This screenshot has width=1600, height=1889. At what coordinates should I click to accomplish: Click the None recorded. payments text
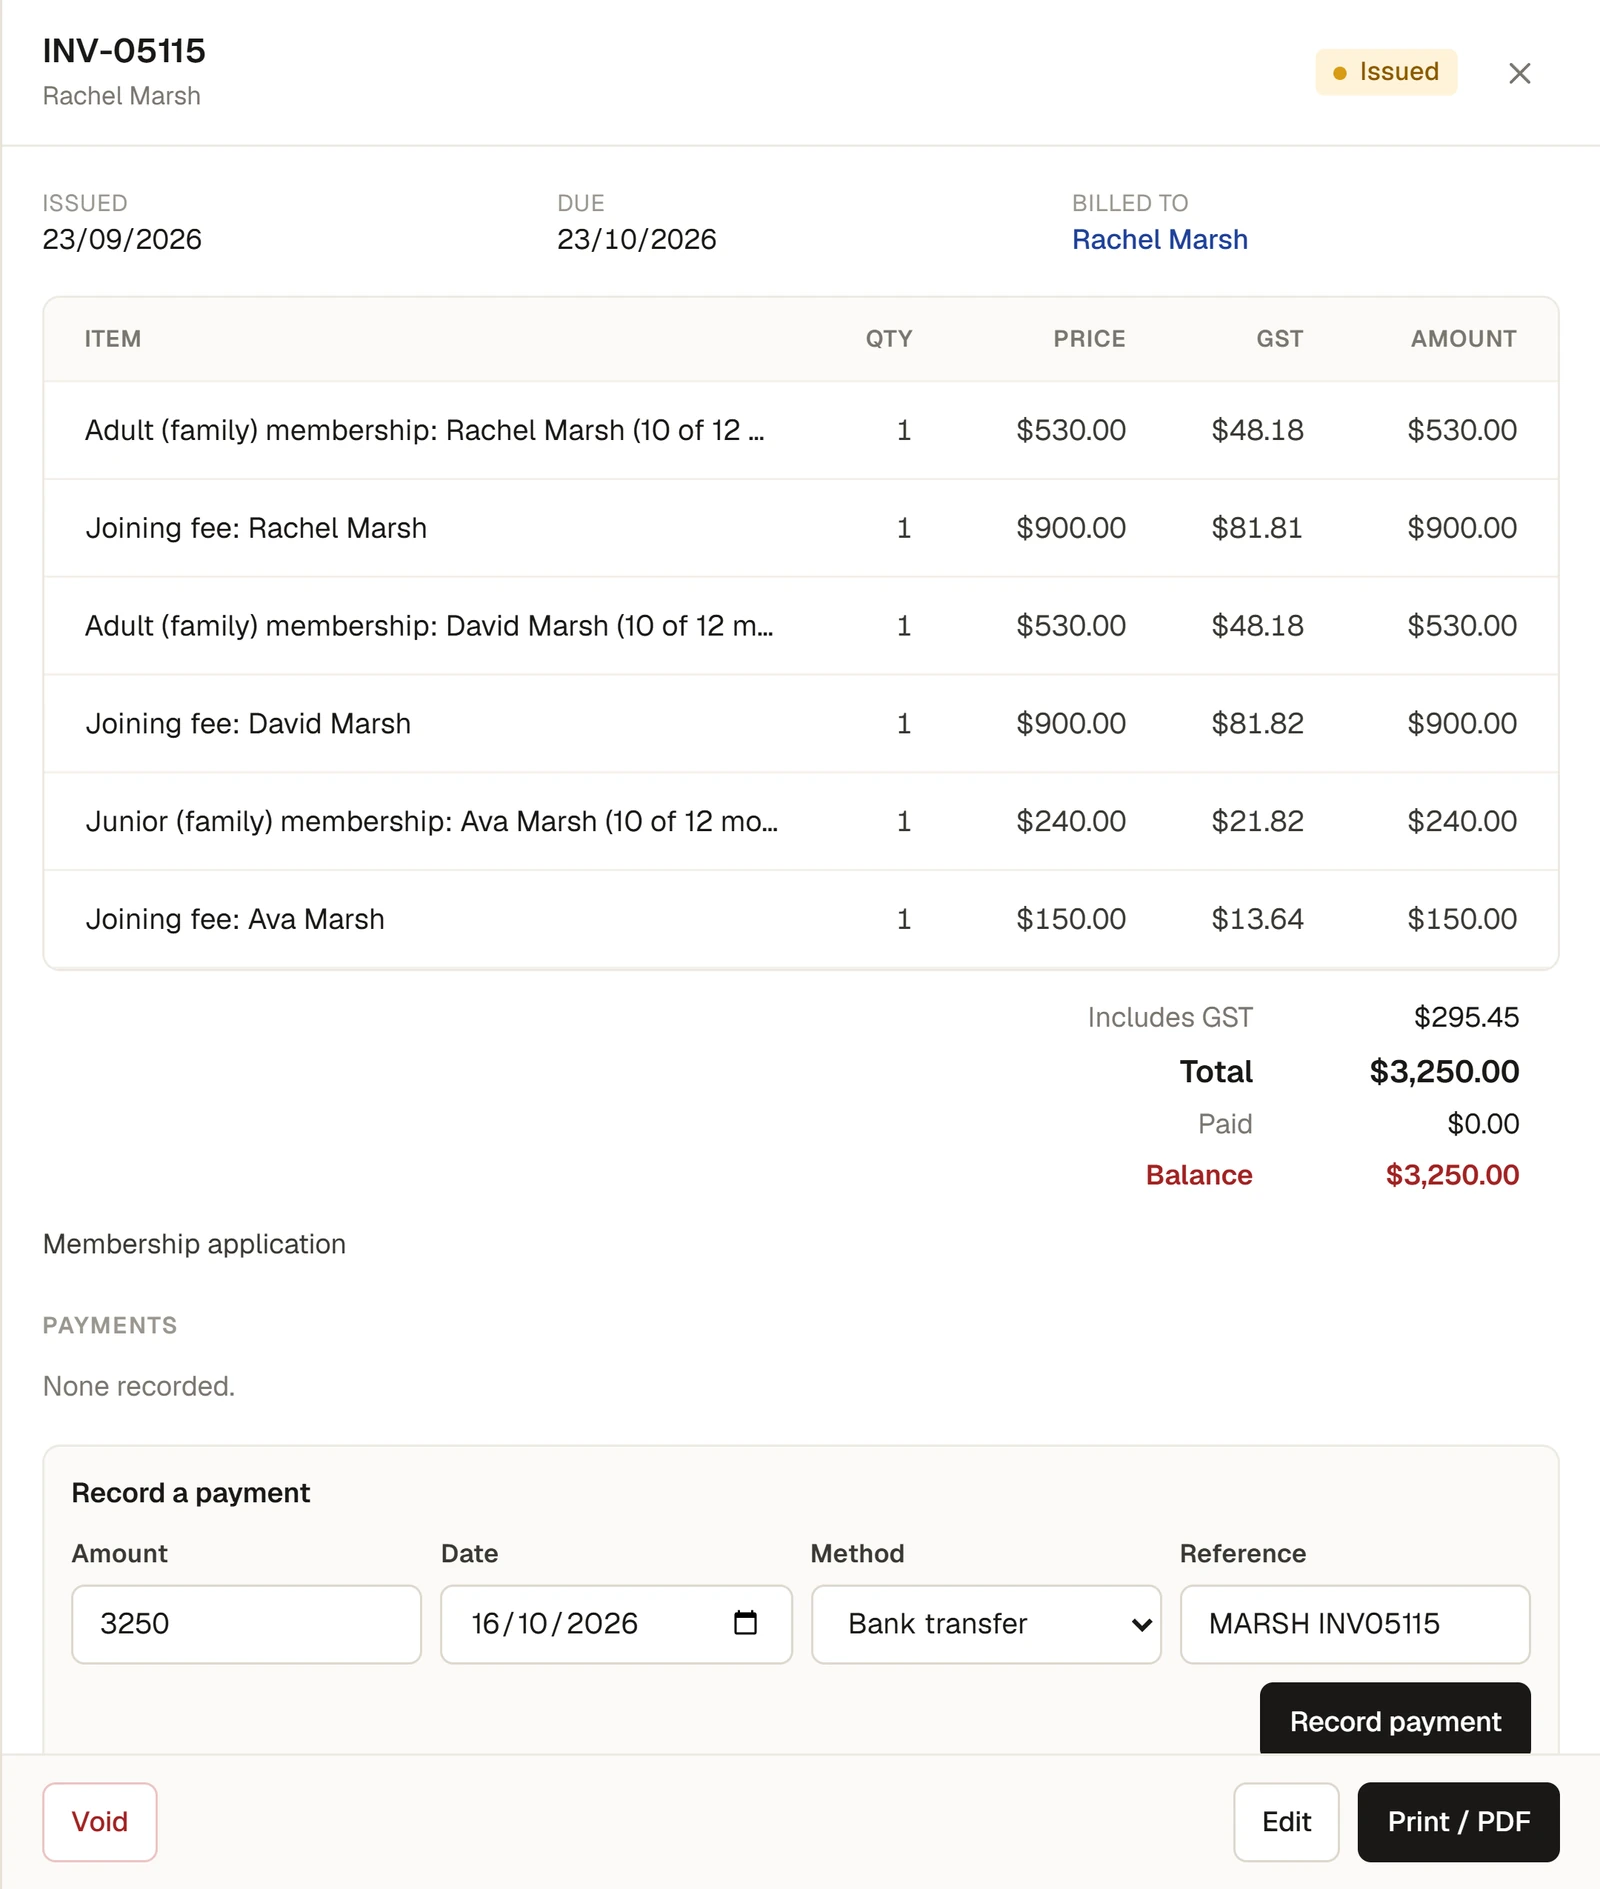point(139,1386)
